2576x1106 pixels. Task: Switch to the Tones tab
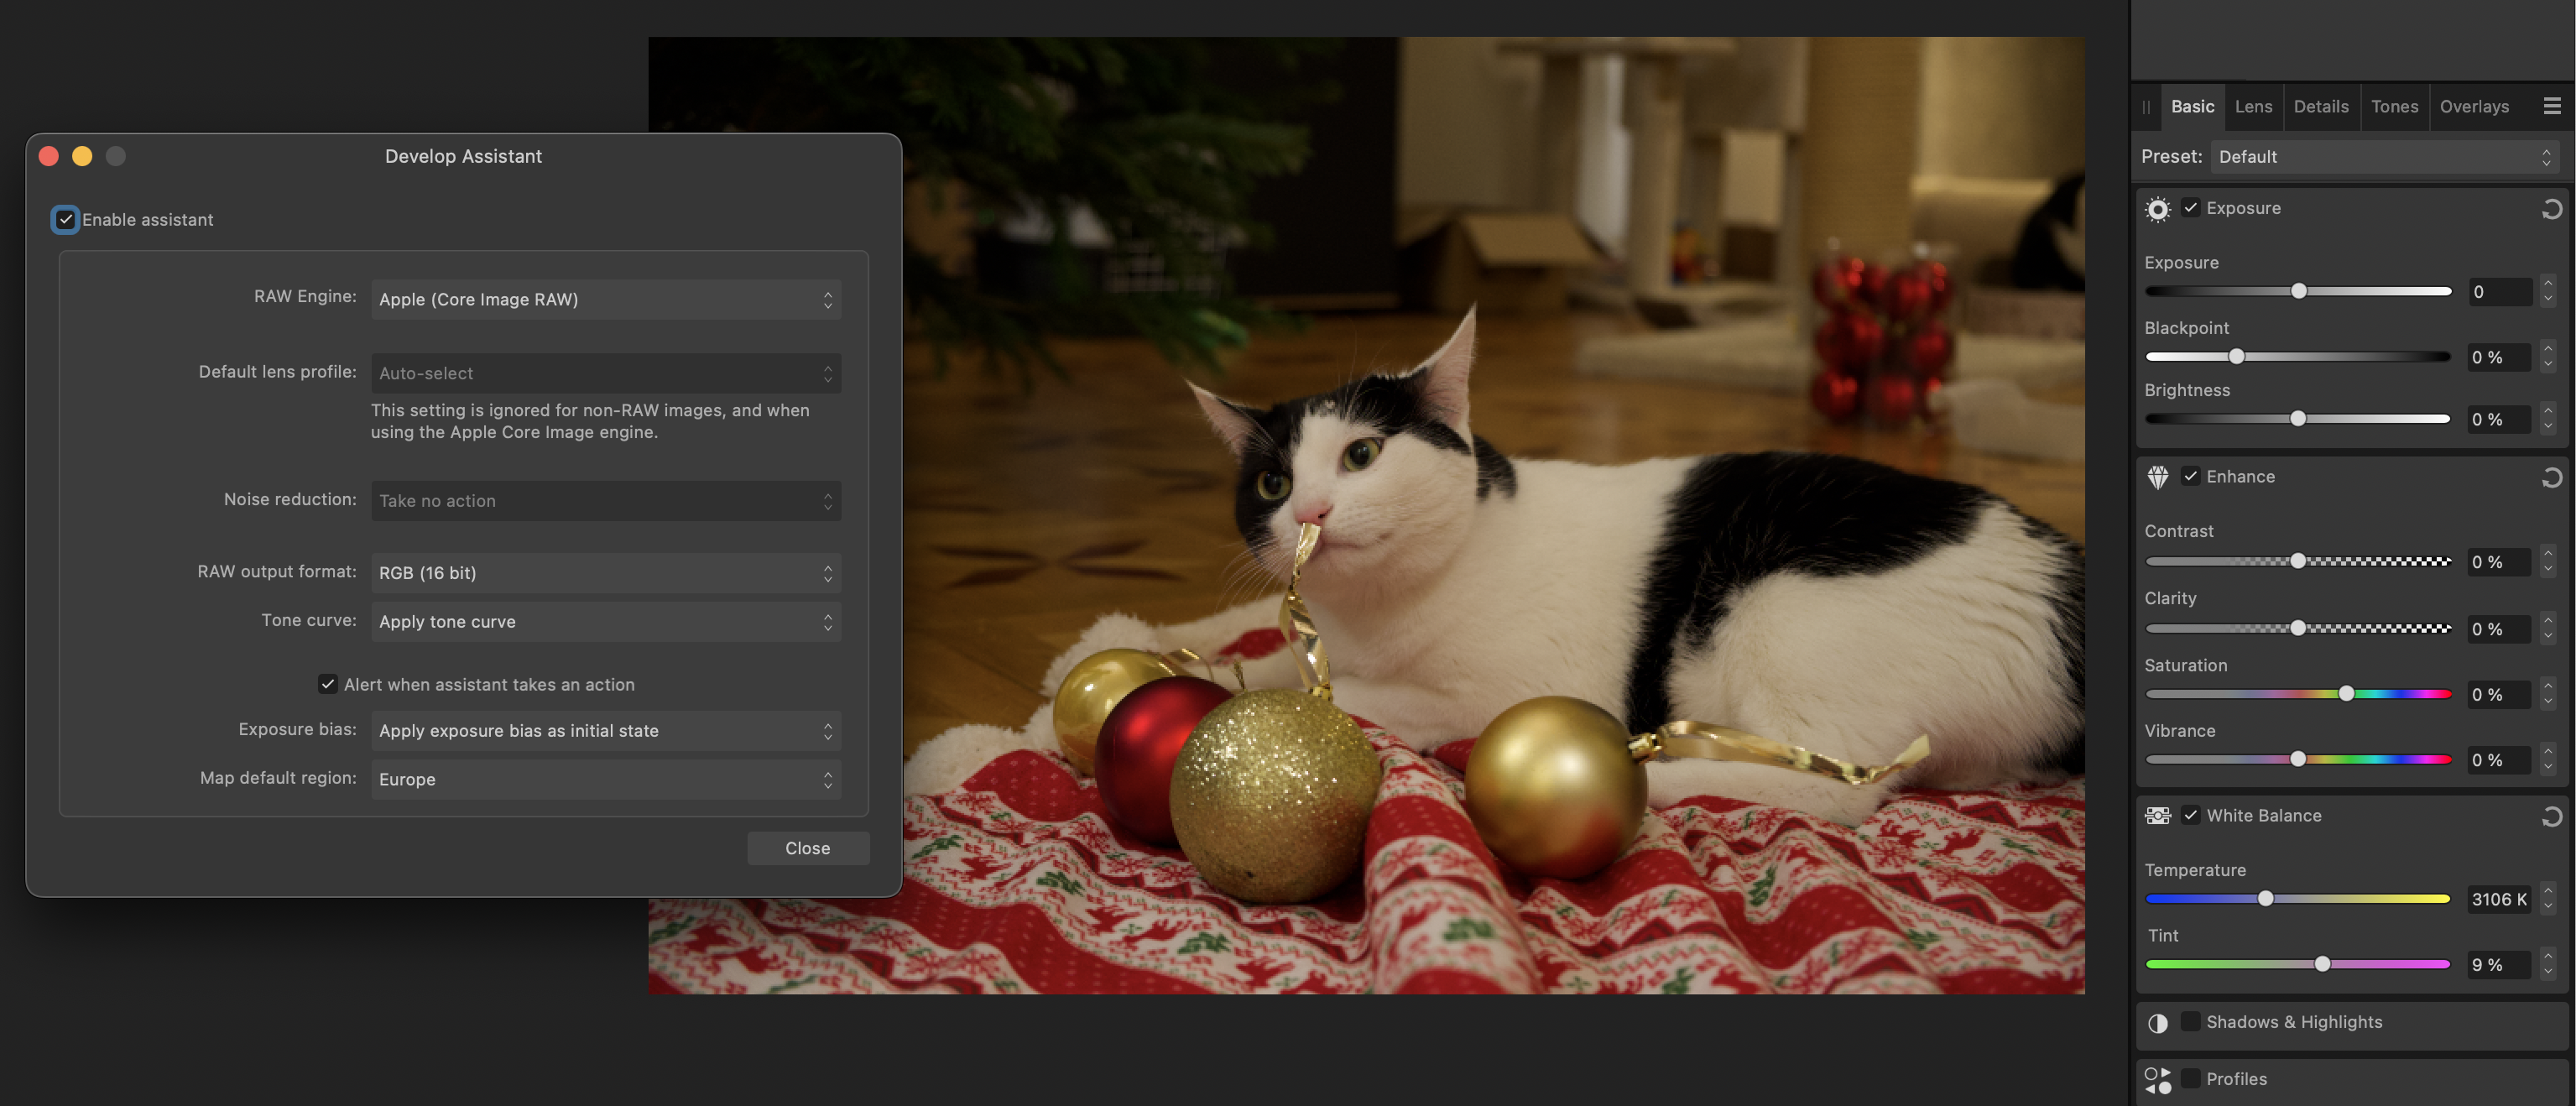pos(2394,106)
